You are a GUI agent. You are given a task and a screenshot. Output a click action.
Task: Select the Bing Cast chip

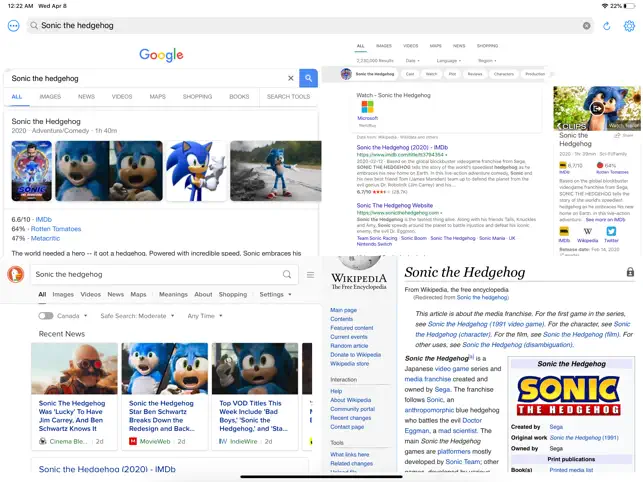click(x=410, y=74)
